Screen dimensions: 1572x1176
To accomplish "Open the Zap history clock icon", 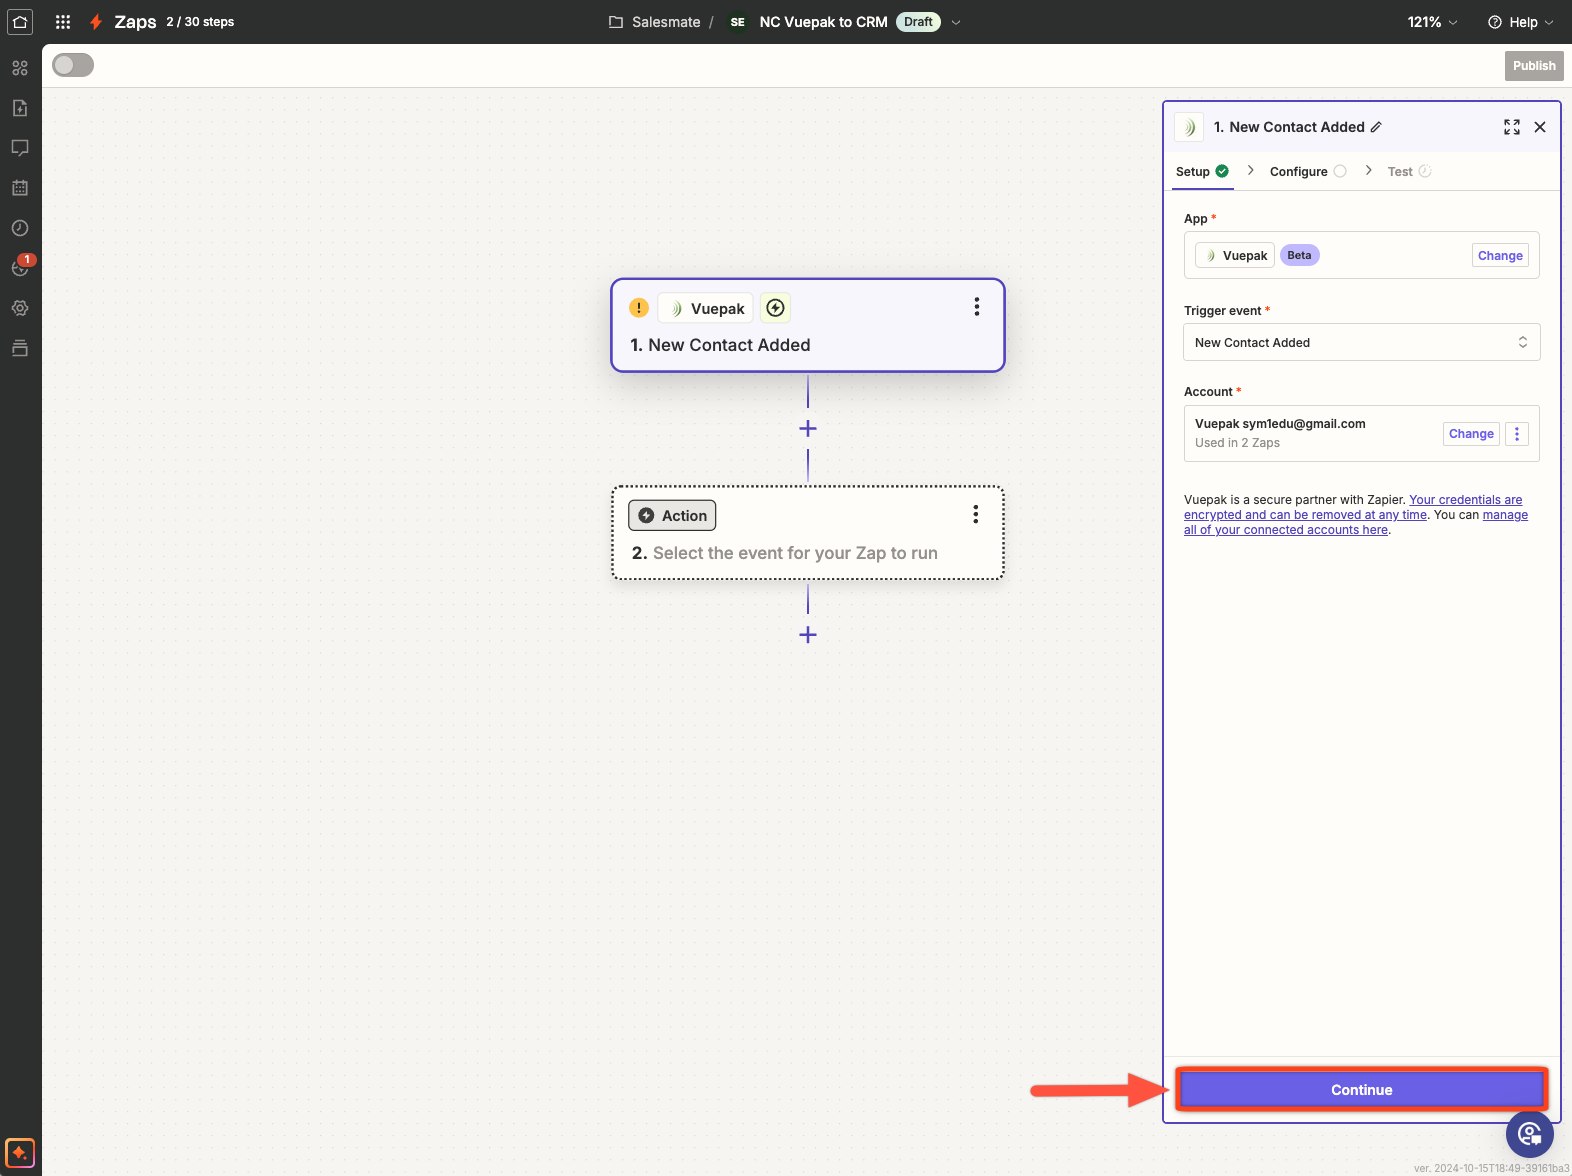I will pyautogui.click(x=20, y=228).
